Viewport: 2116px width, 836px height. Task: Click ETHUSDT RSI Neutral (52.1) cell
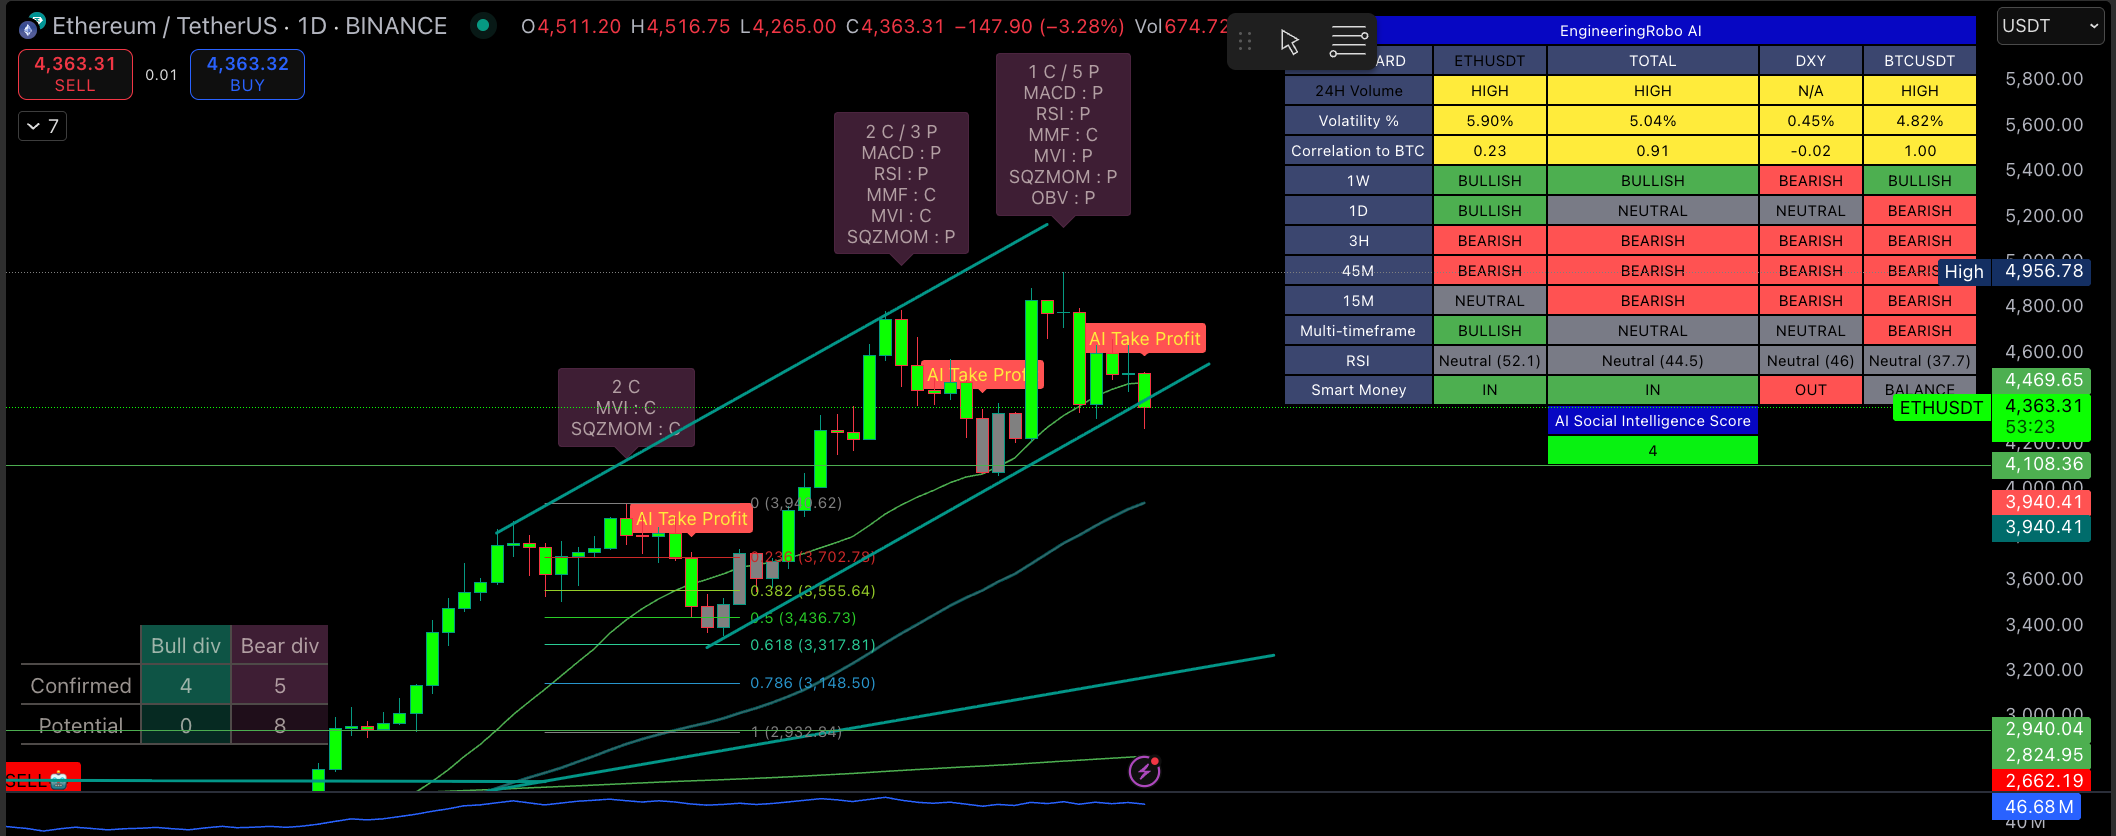point(1489,361)
